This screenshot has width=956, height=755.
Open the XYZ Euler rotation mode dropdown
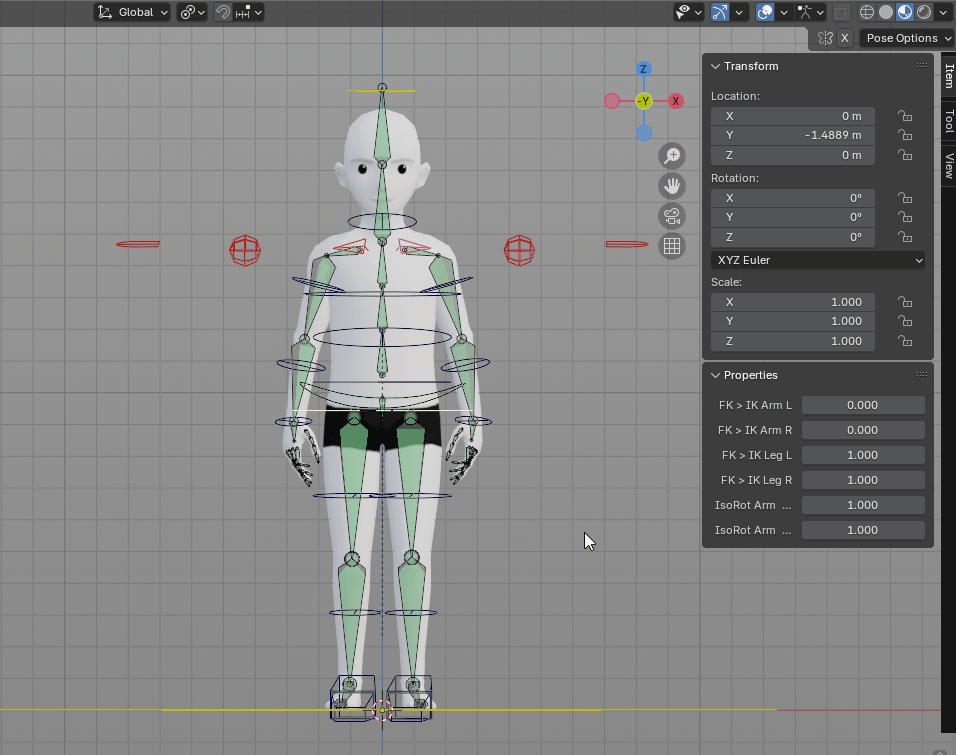tap(818, 260)
